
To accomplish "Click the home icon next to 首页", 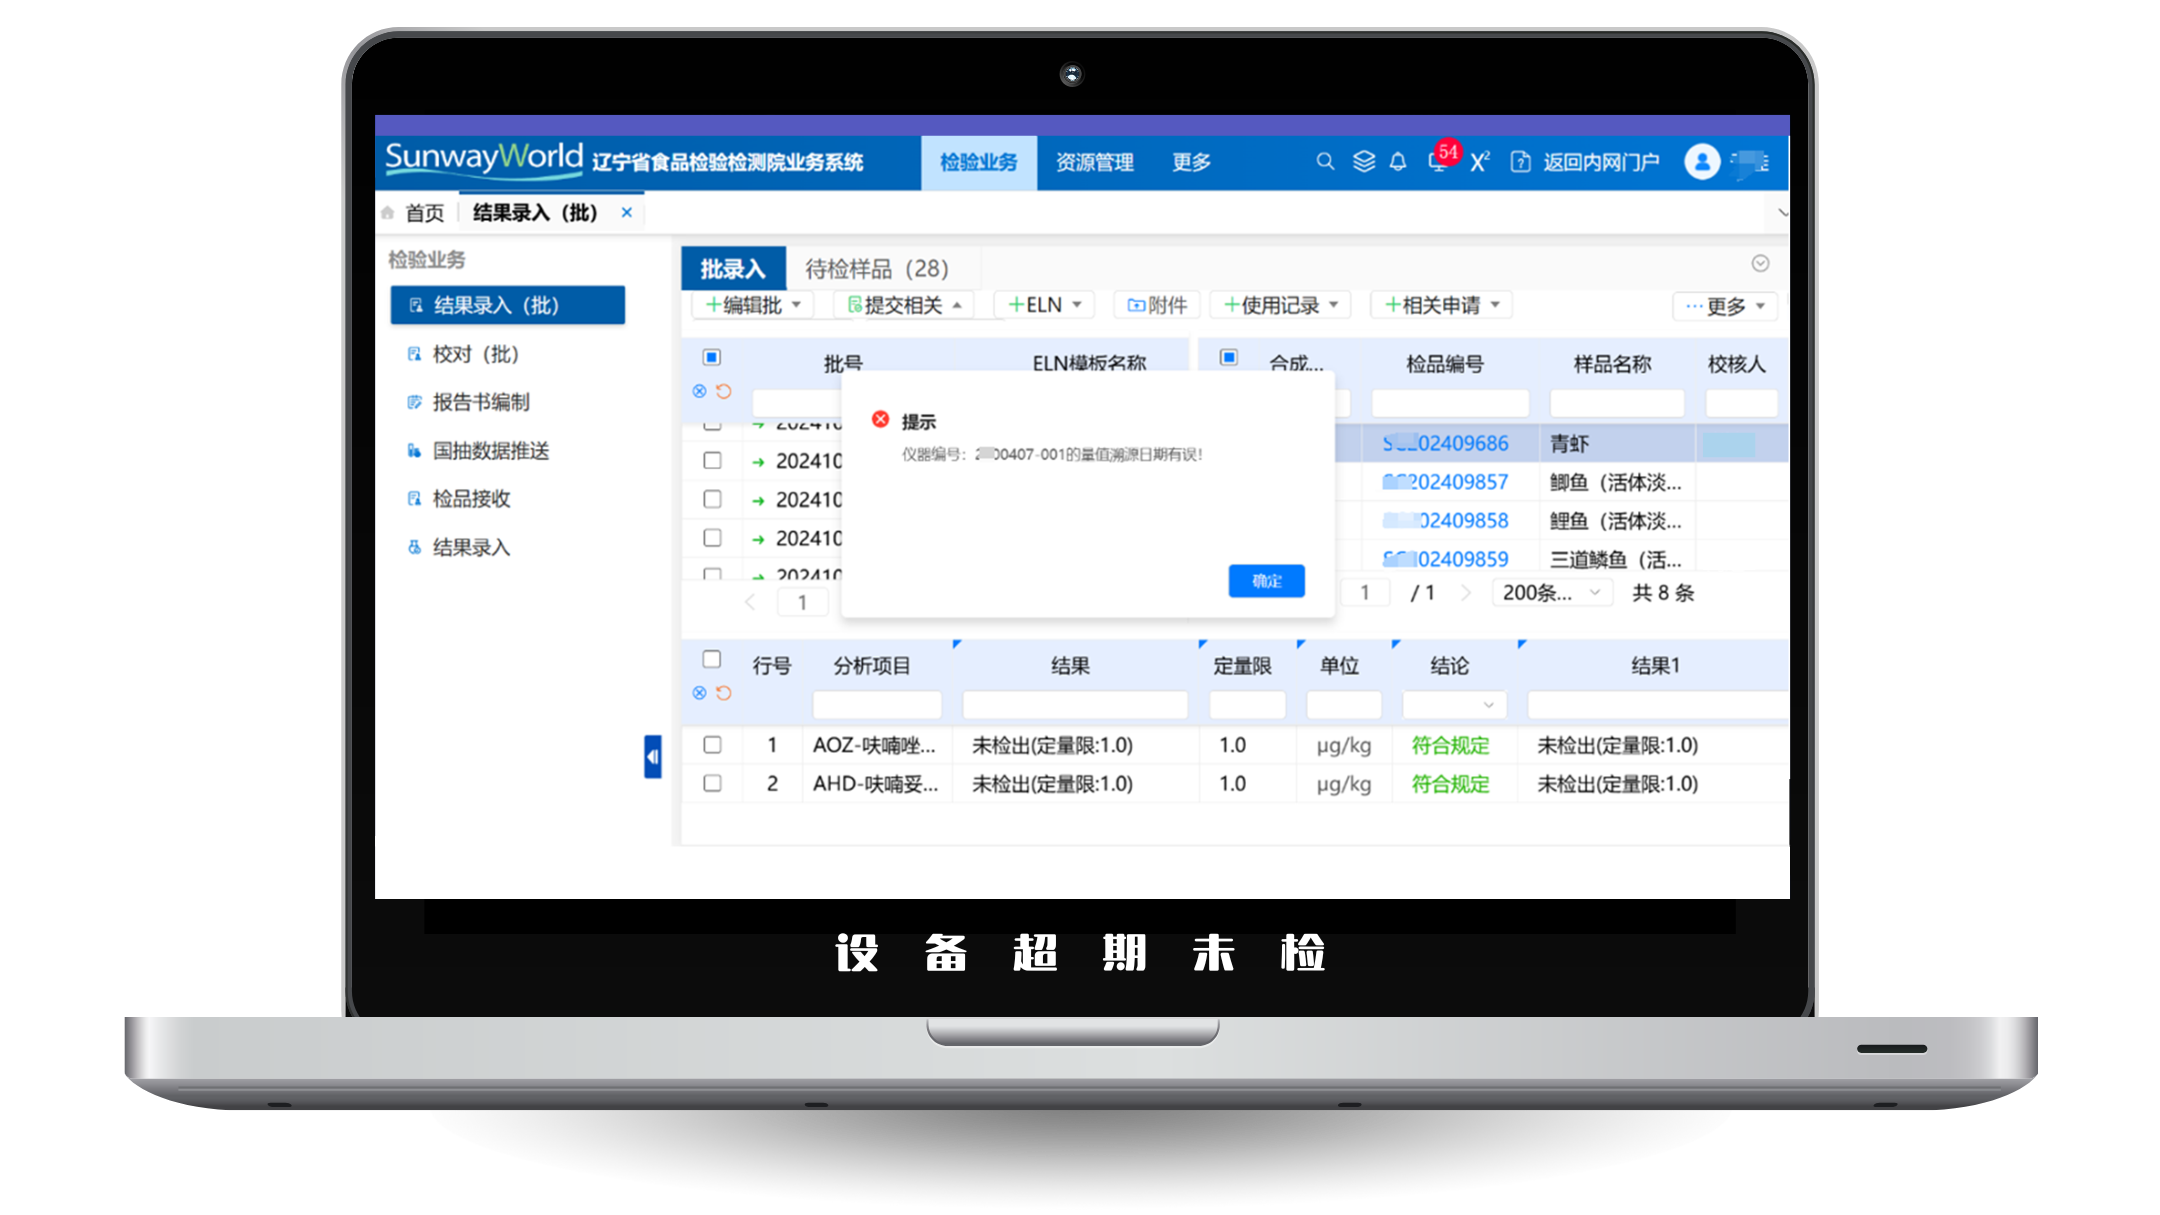I will (388, 213).
